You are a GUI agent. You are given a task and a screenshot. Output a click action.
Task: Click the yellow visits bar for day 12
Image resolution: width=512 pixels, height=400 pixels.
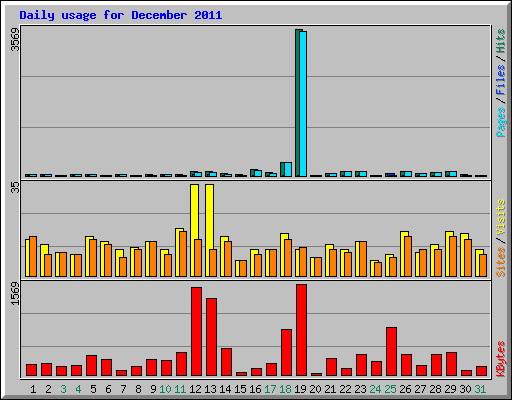[x=194, y=212]
